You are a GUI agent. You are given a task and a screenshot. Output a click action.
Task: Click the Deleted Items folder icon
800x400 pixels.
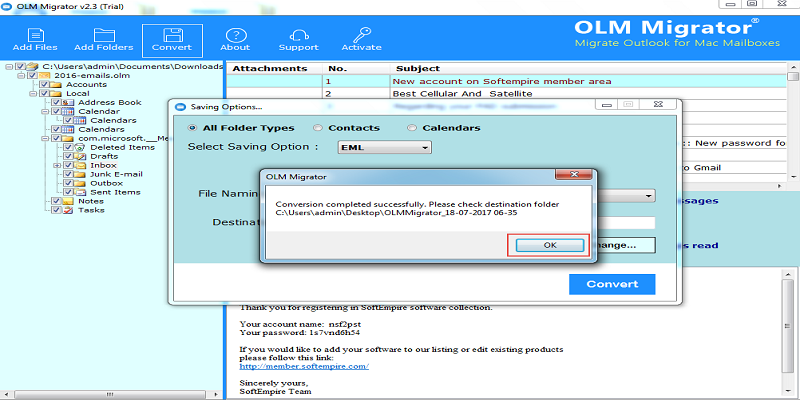coord(79,147)
